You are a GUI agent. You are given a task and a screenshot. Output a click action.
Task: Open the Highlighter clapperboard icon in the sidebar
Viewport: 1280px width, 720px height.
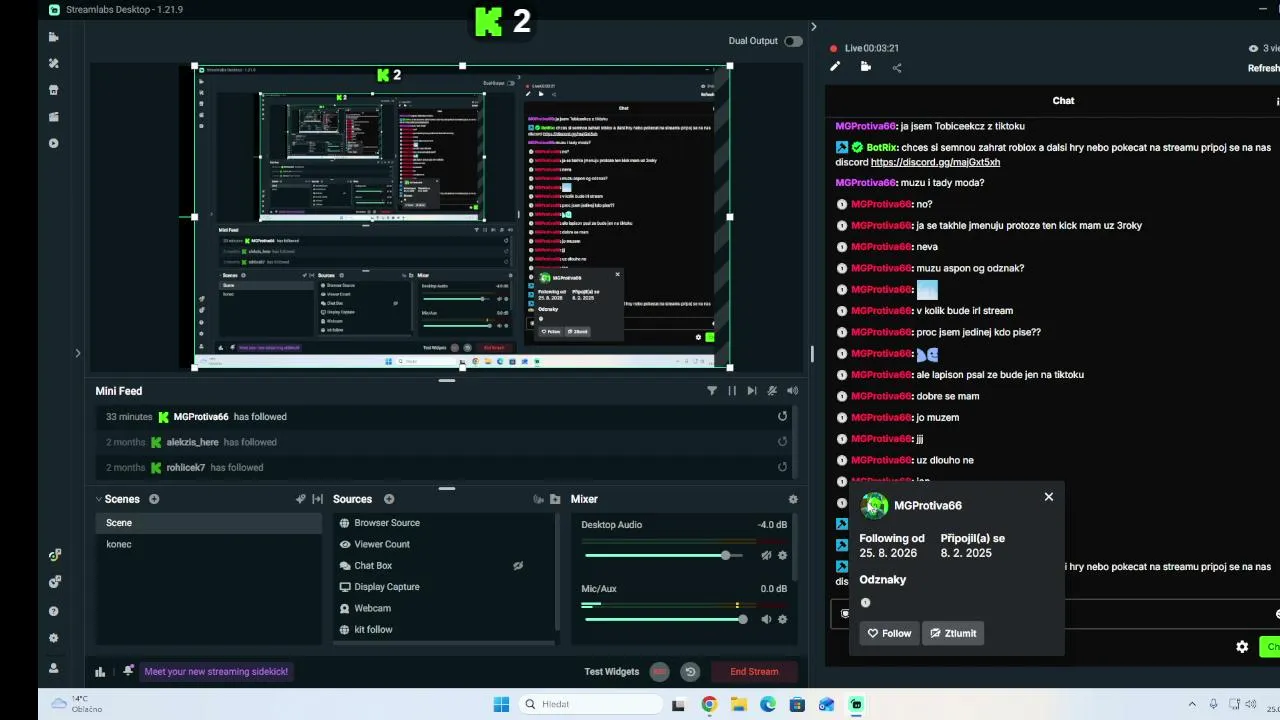pyautogui.click(x=54, y=116)
